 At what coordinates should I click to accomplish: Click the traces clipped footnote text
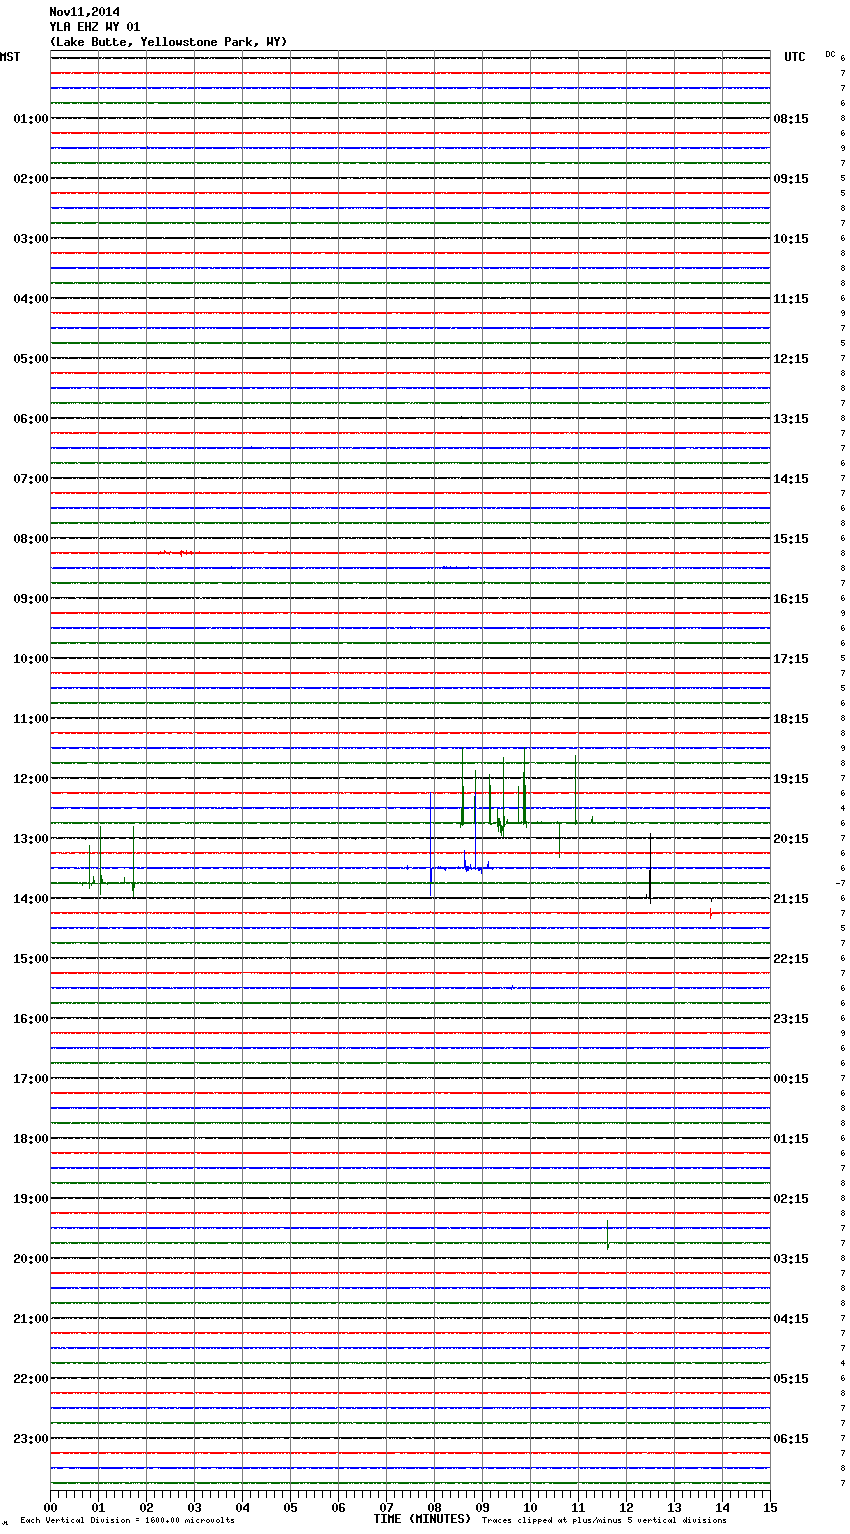click(x=604, y=1521)
